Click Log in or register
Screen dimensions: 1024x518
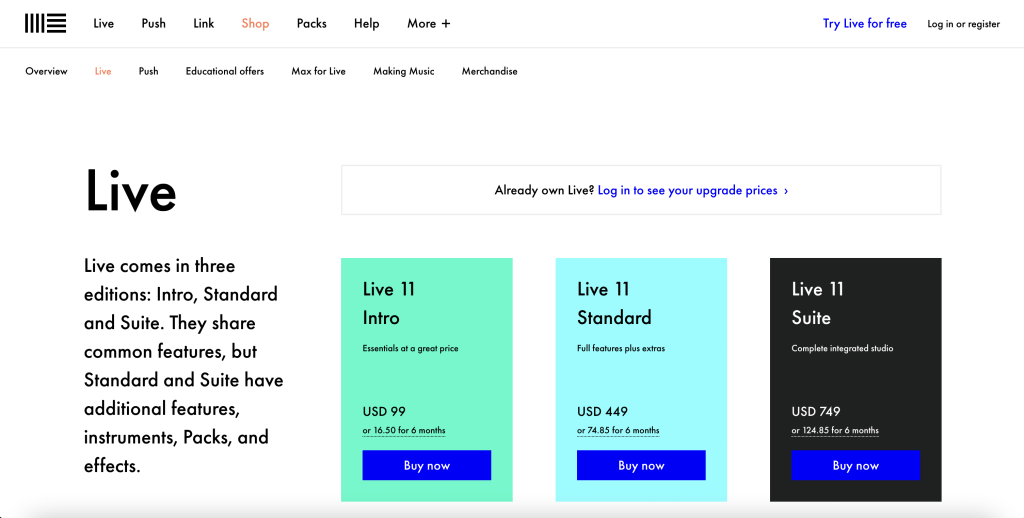[963, 24]
